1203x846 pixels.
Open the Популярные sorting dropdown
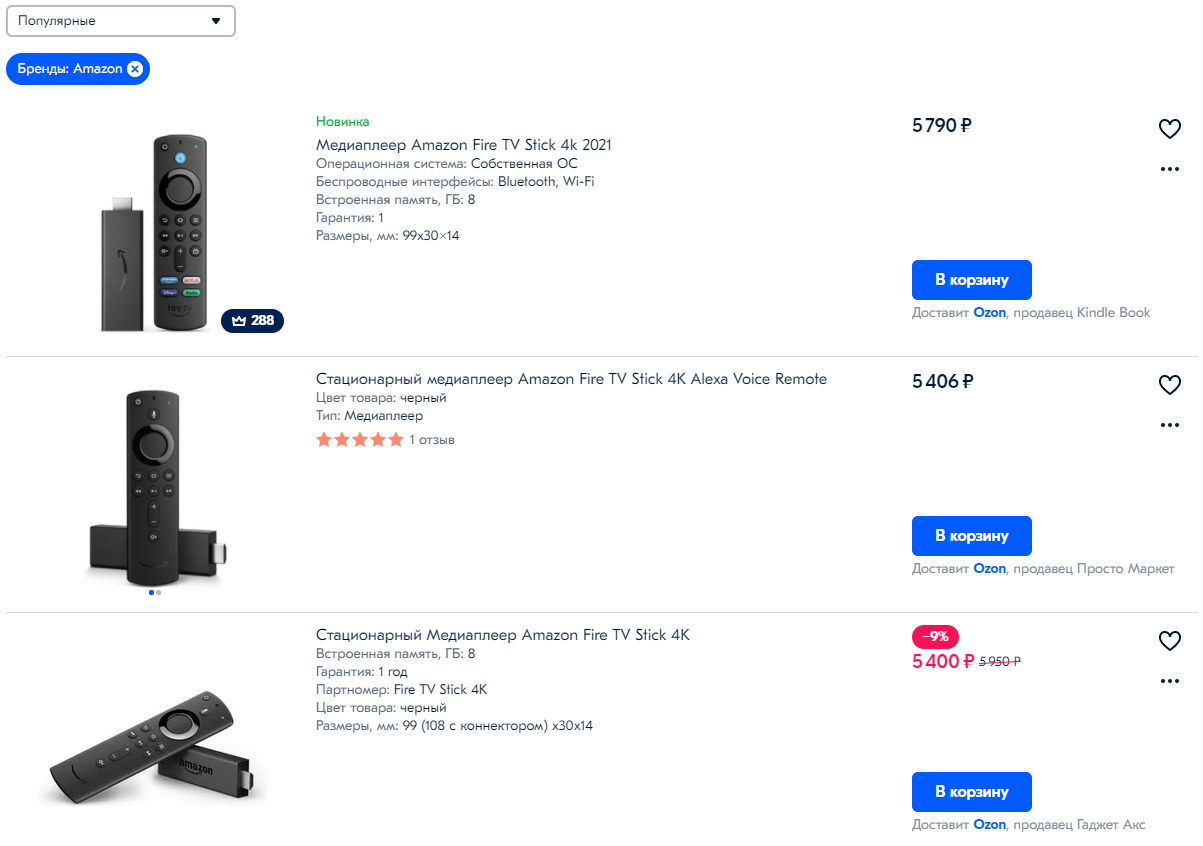pos(121,21)
